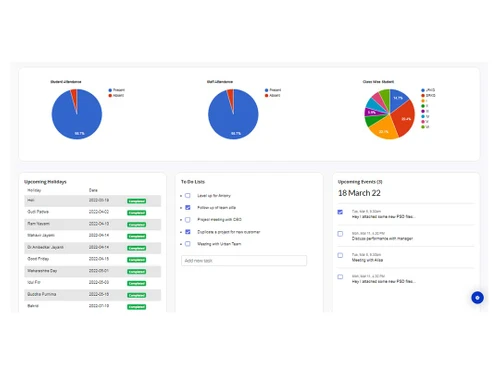Screen dimensions: 500x375
Task: Click the '18 March 22' date heading
Action: [359, 193]
